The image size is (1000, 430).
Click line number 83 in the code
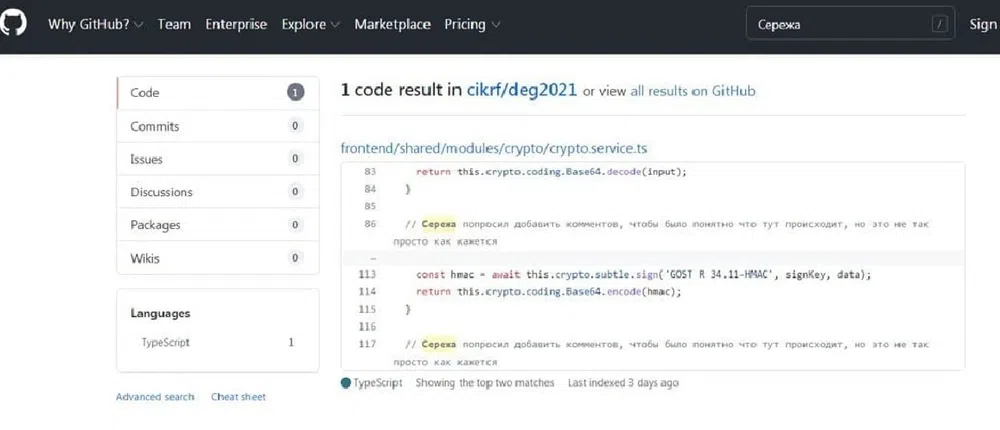pos(370,172)
